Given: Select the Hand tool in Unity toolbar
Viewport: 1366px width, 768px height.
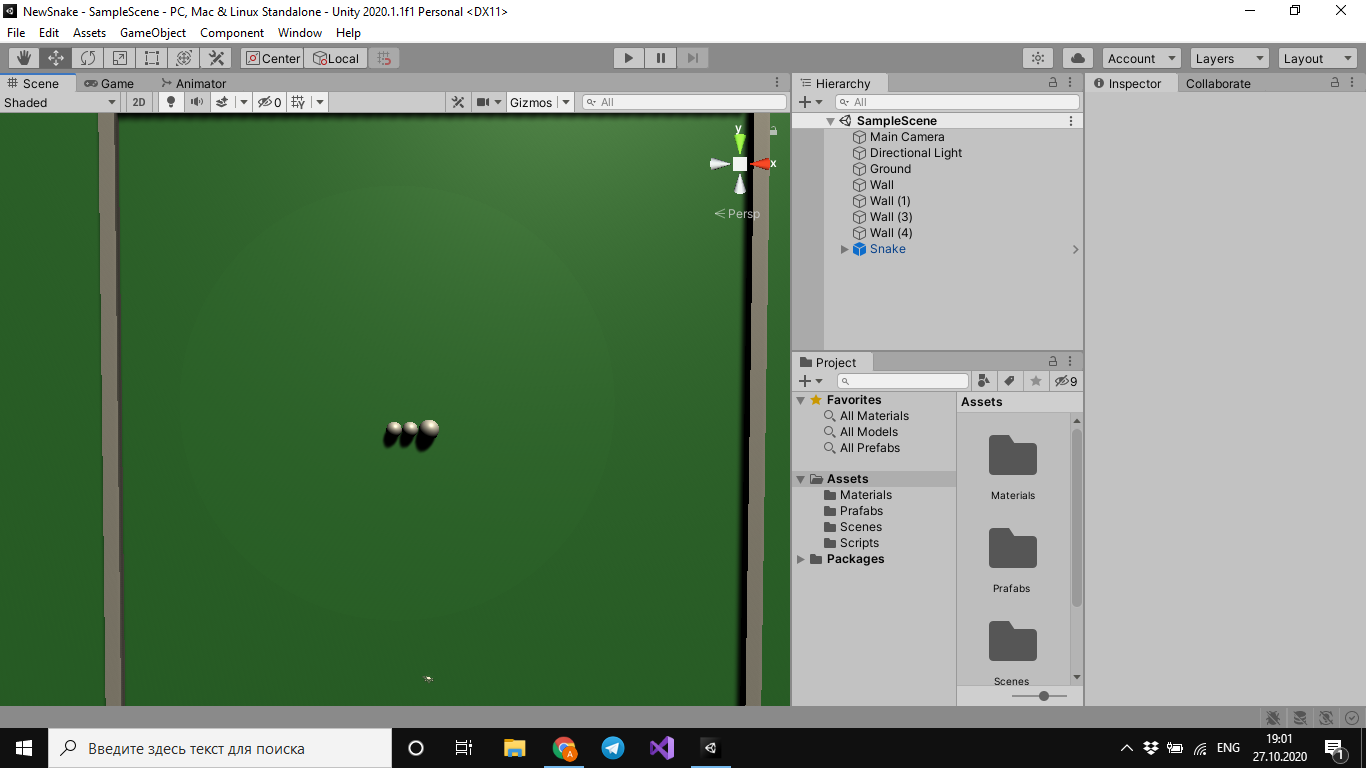Looking at the screenshot, I should pos(24,58).
